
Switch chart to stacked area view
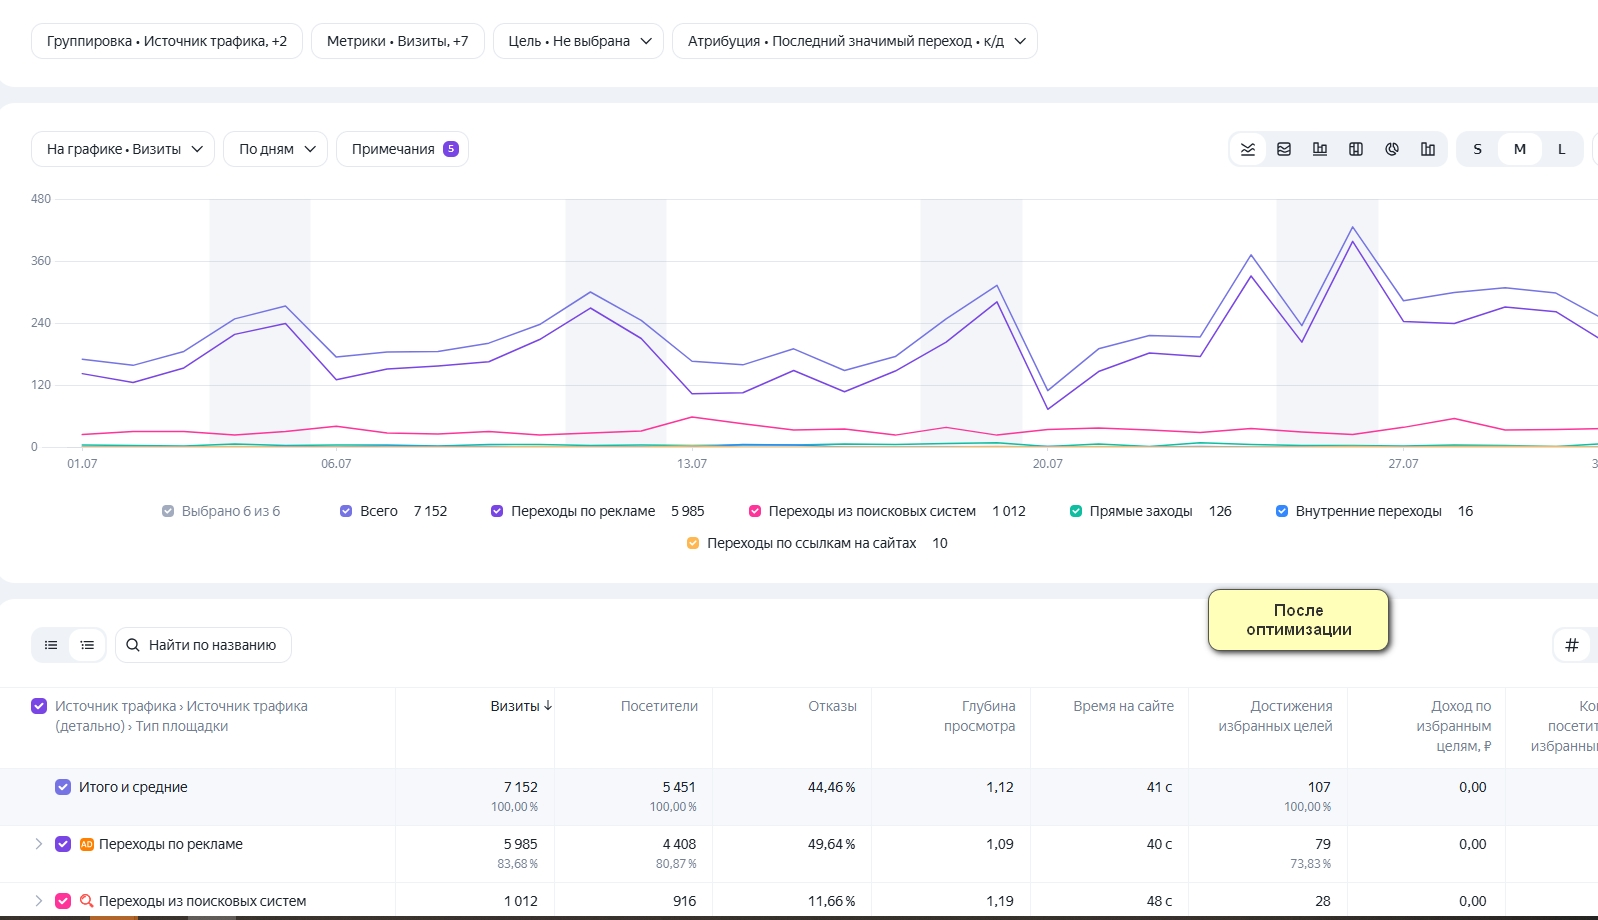point(1284,149)
